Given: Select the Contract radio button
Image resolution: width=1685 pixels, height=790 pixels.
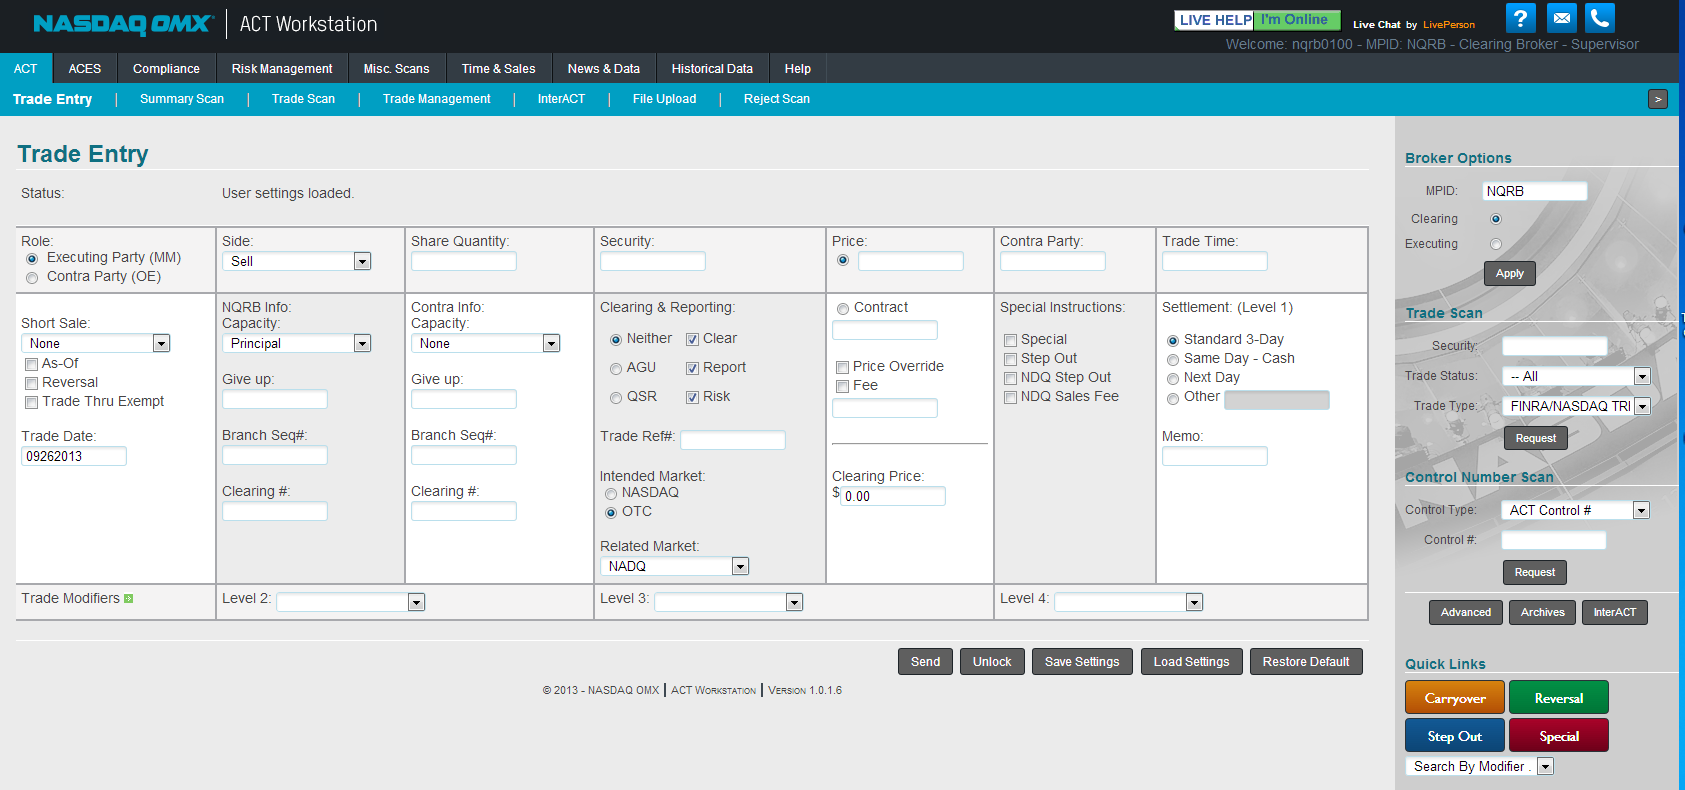Looking at the screenshot, I should (843, 309).
